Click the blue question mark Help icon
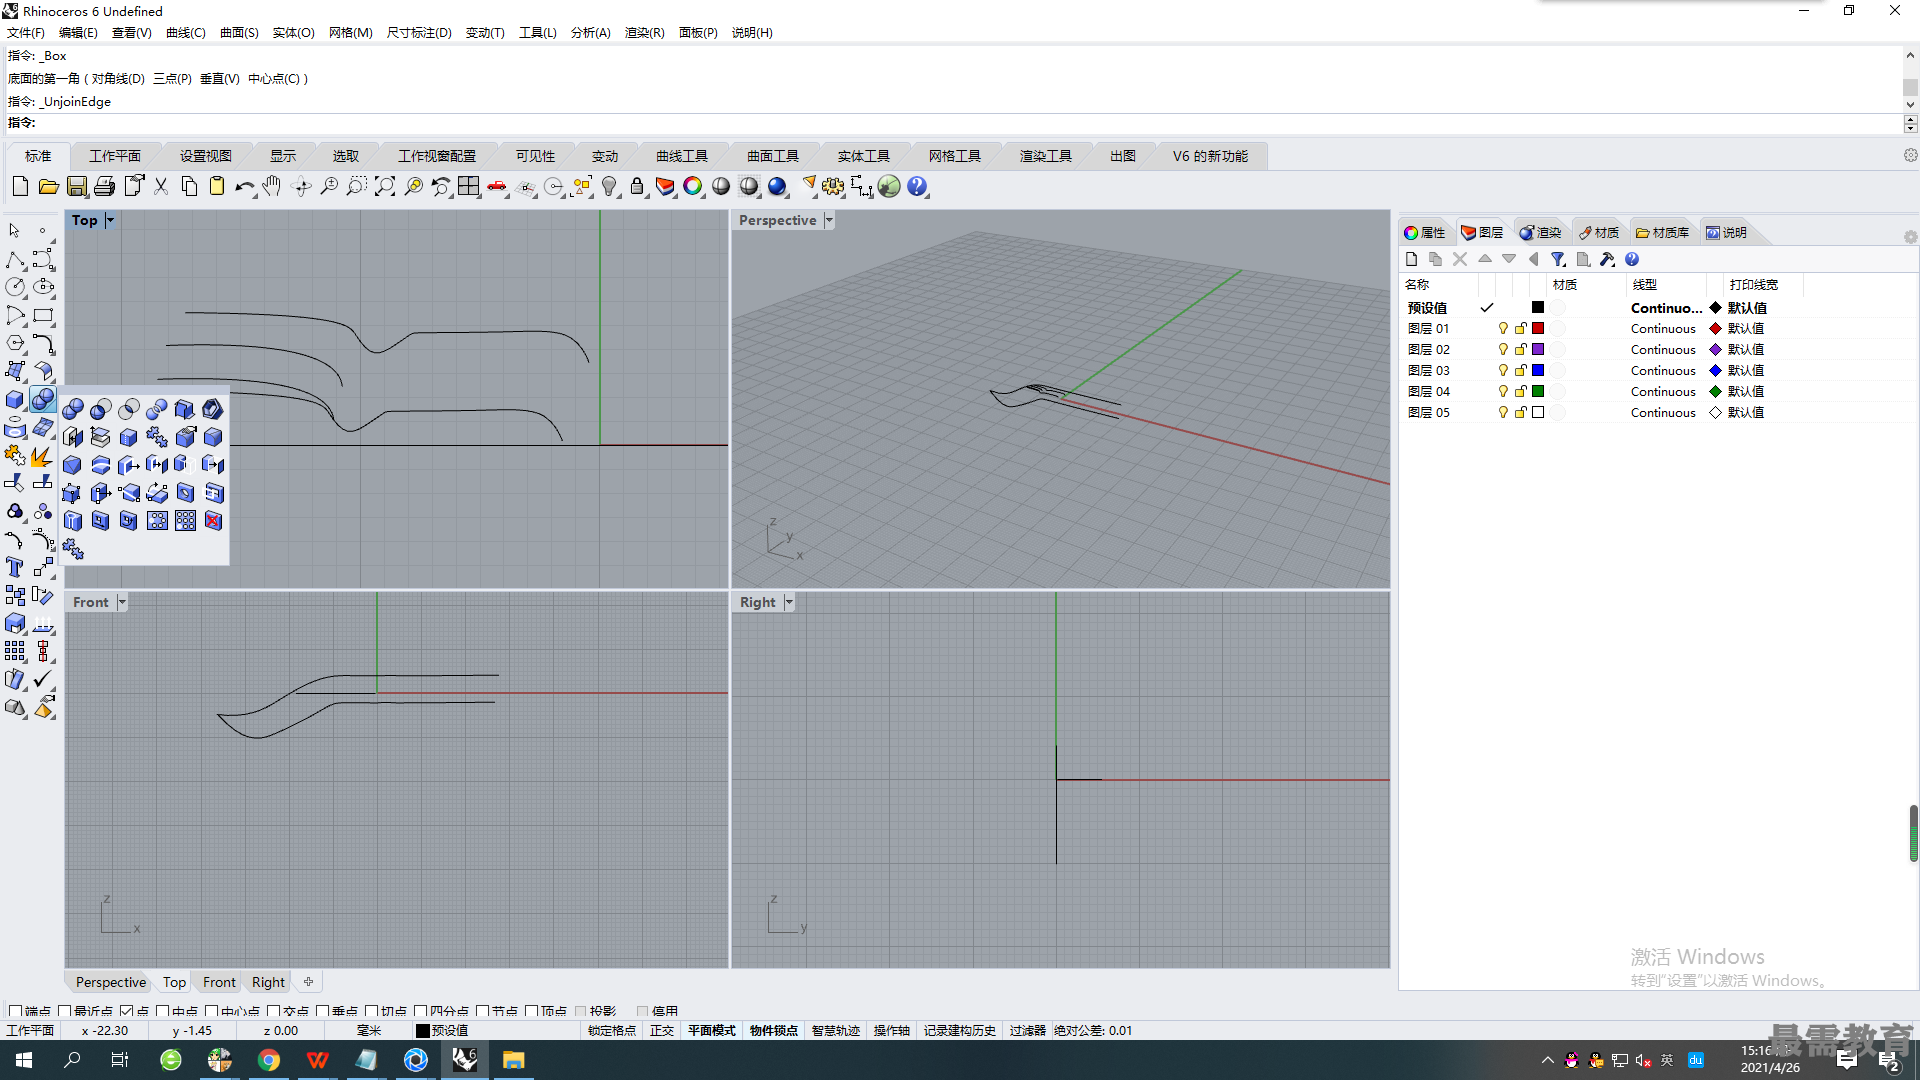This screenshot has height=1080, width=1920. 917,187
